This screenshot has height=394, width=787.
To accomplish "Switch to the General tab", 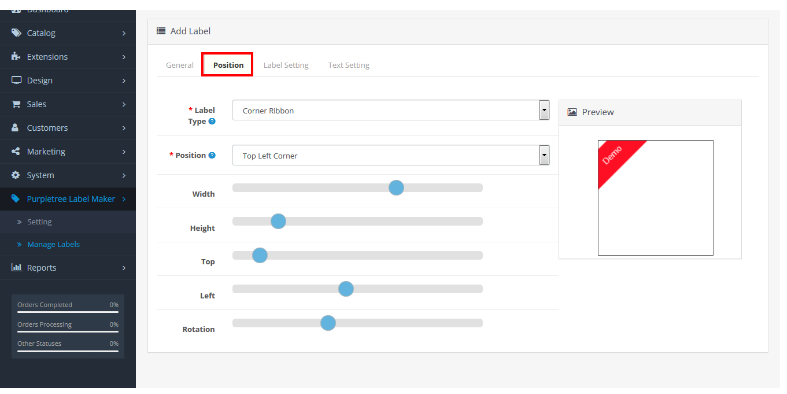I will (x=179, y=65).
